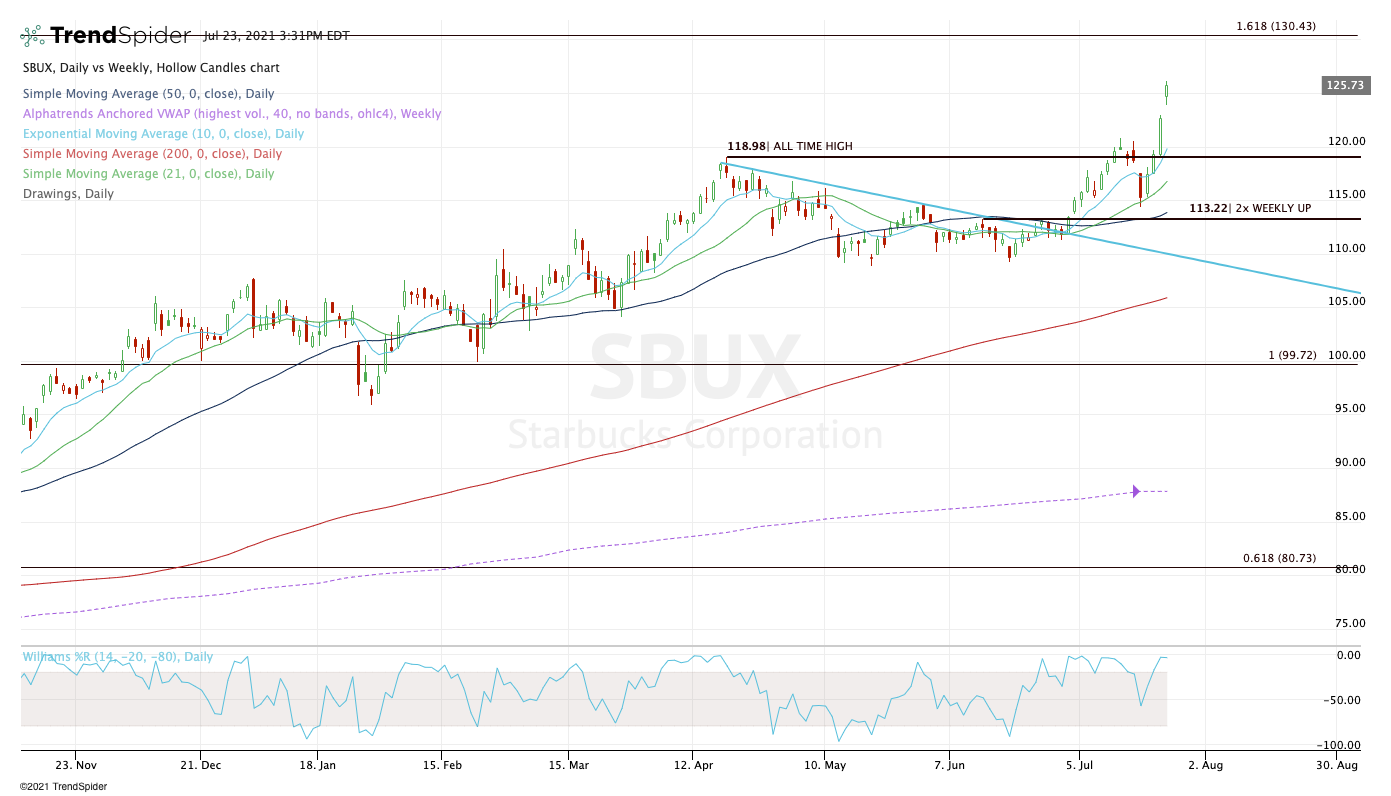Image resolution: width=1391 pixels, height=796 pixels.
Task: Click the 21. Dec date axis label
Action: click(x=200, y=765)
